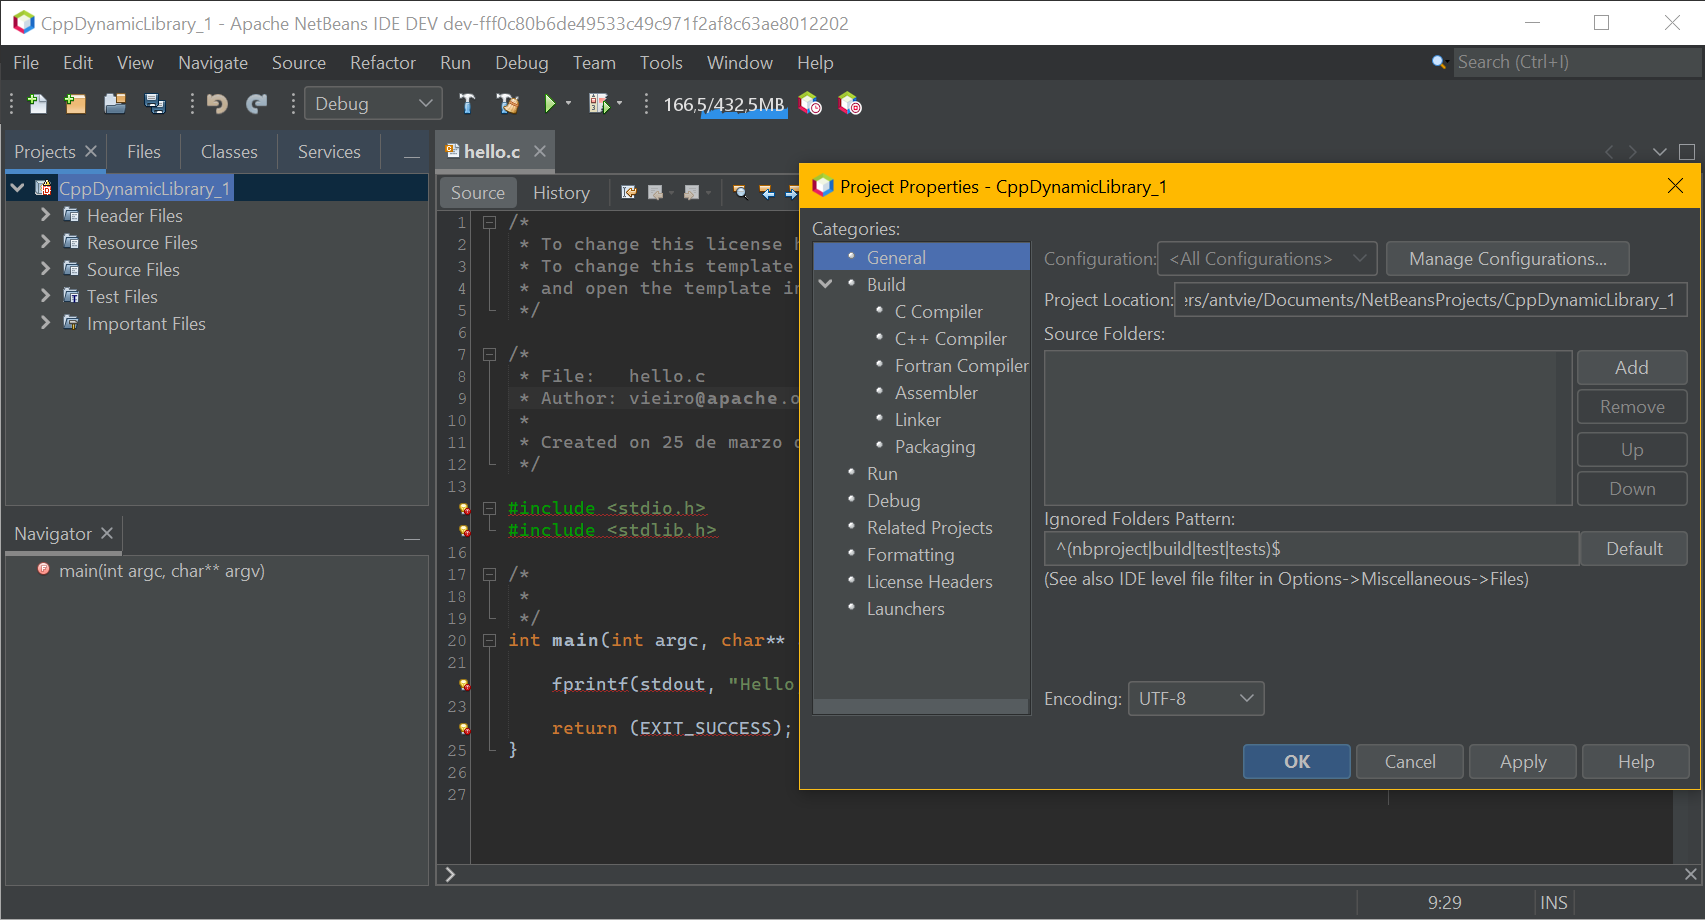This screenshot has width=1705, height=920.
Task: Click the New File toolbar icon
Action: tap(37, 104)
